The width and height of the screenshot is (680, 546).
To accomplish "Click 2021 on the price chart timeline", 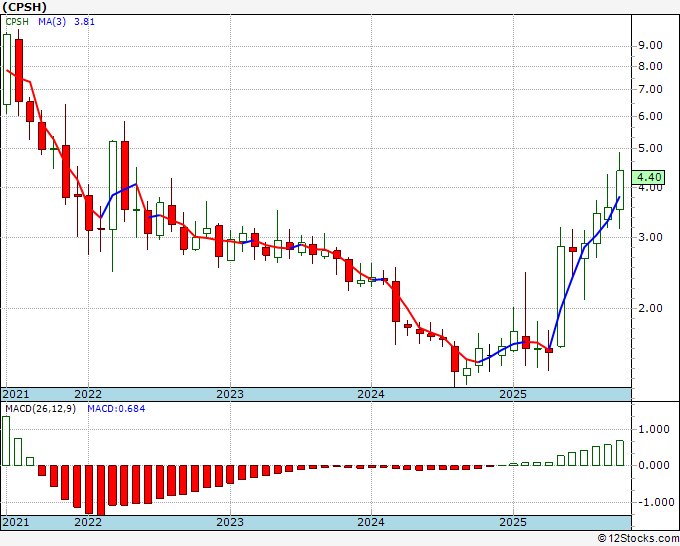I will [x=16, y=394].
